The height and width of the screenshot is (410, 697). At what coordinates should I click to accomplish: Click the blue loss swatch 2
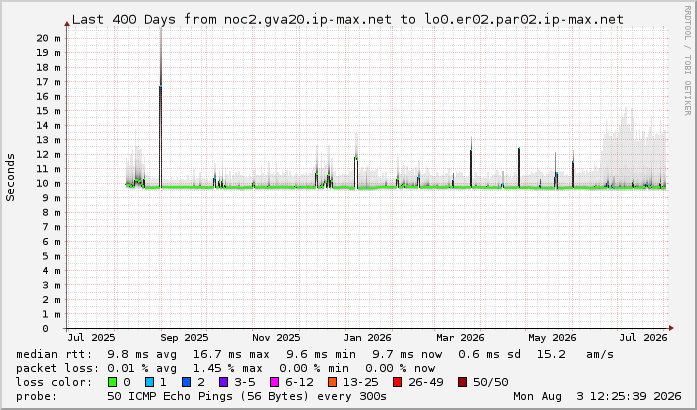click(x=186, y=382)
